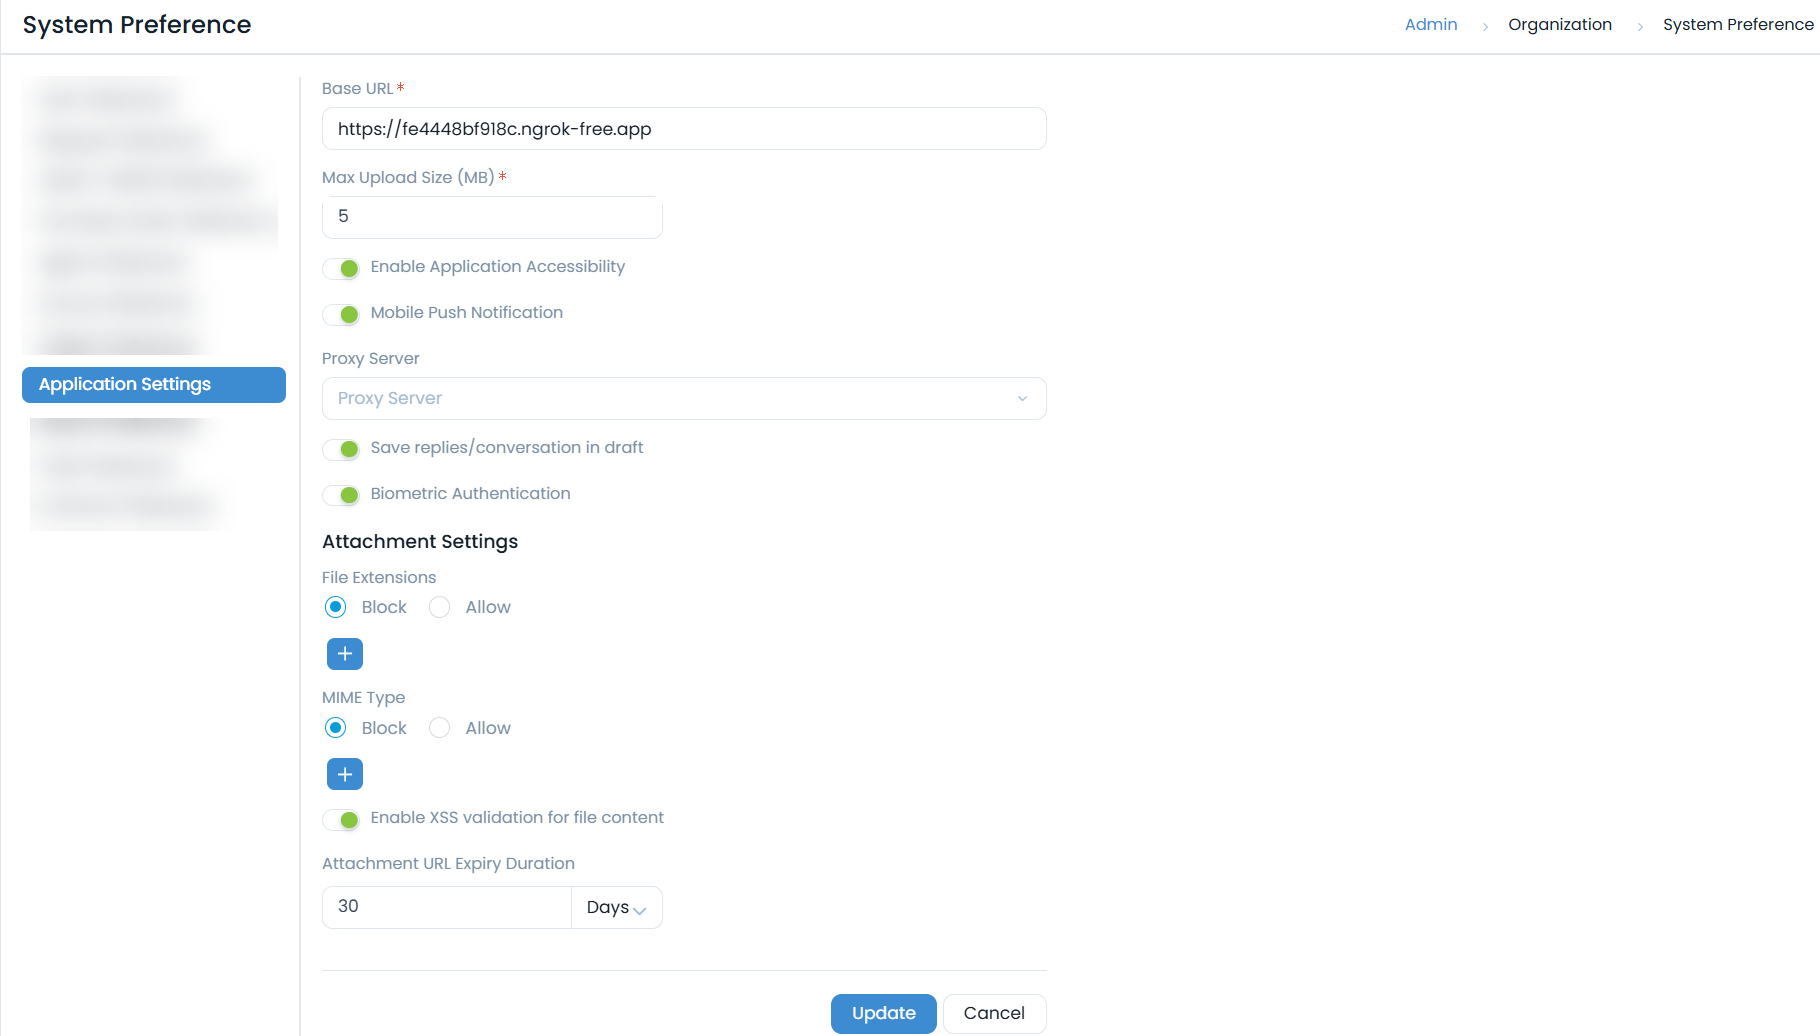Open the Admin breadcrumb link
This screenshot has height=1036, width=1820.
click(1431, 24)
